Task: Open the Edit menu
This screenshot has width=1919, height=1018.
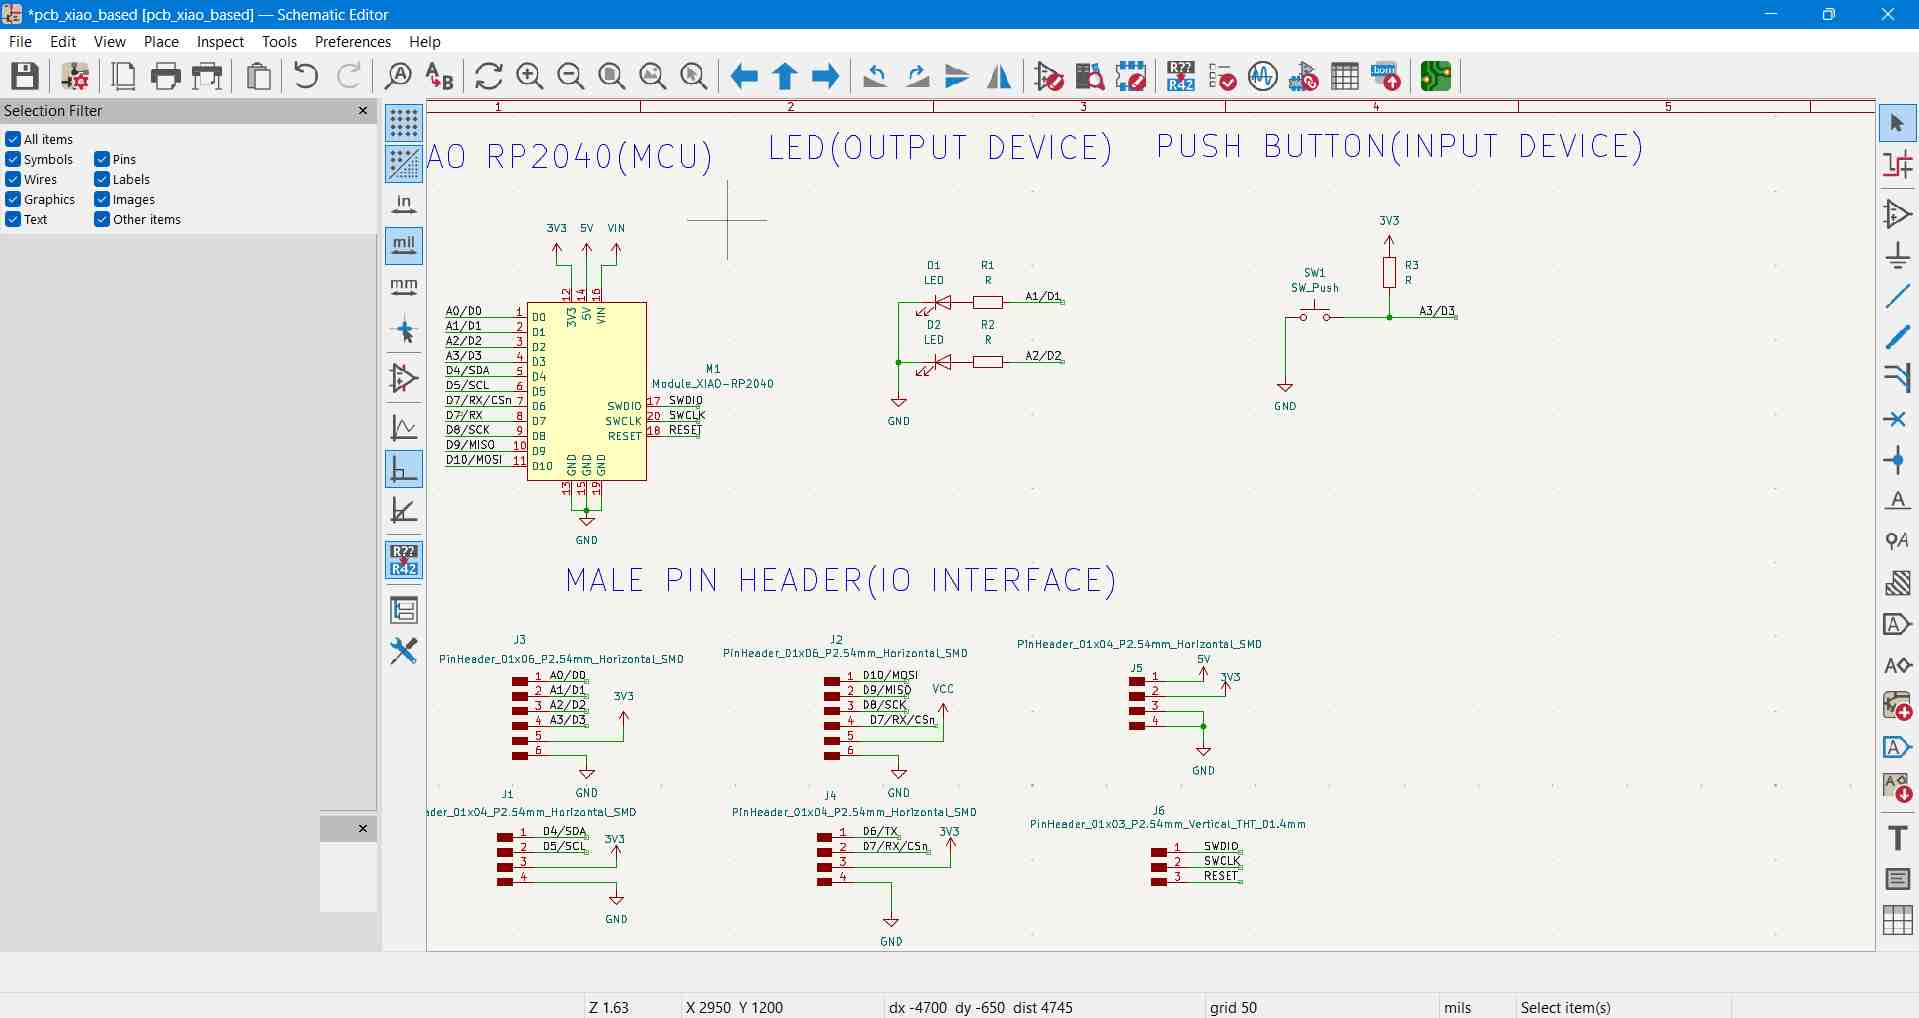Action: tap(63, 41)
